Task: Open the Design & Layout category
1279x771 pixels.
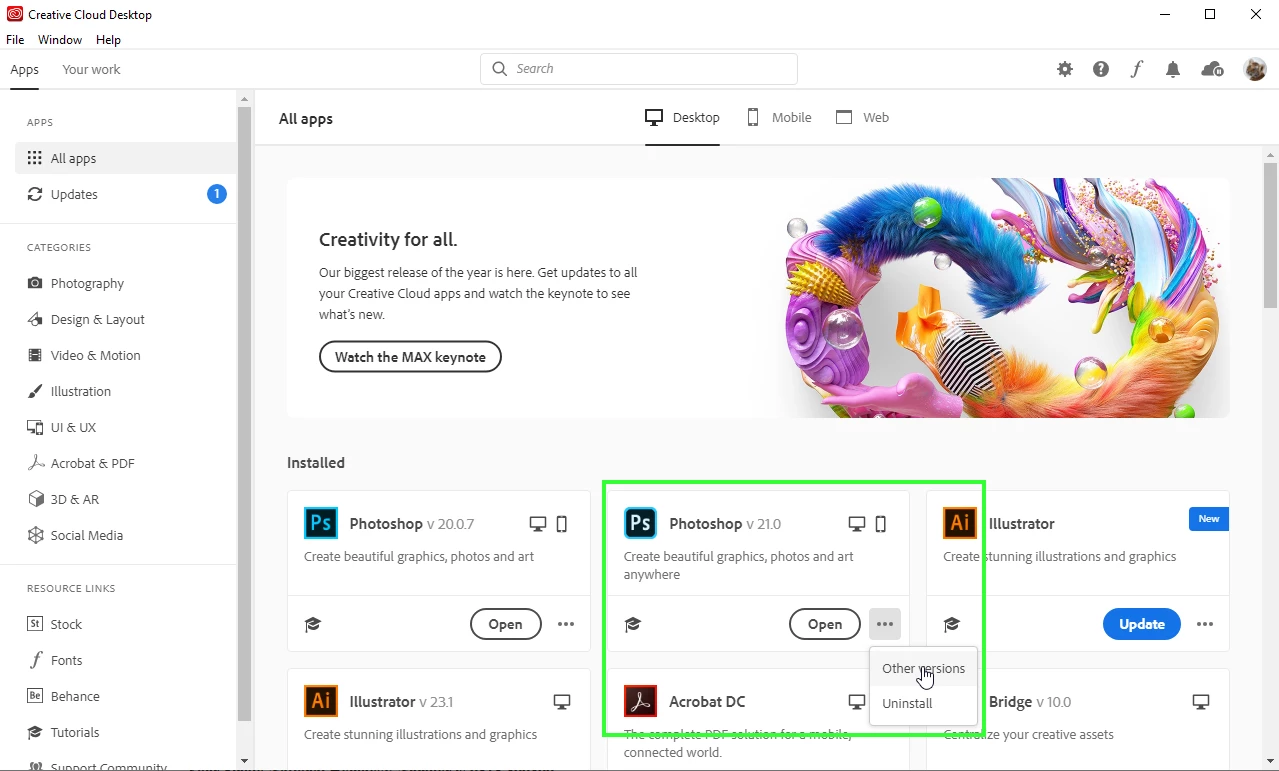Action: [86, 319]
